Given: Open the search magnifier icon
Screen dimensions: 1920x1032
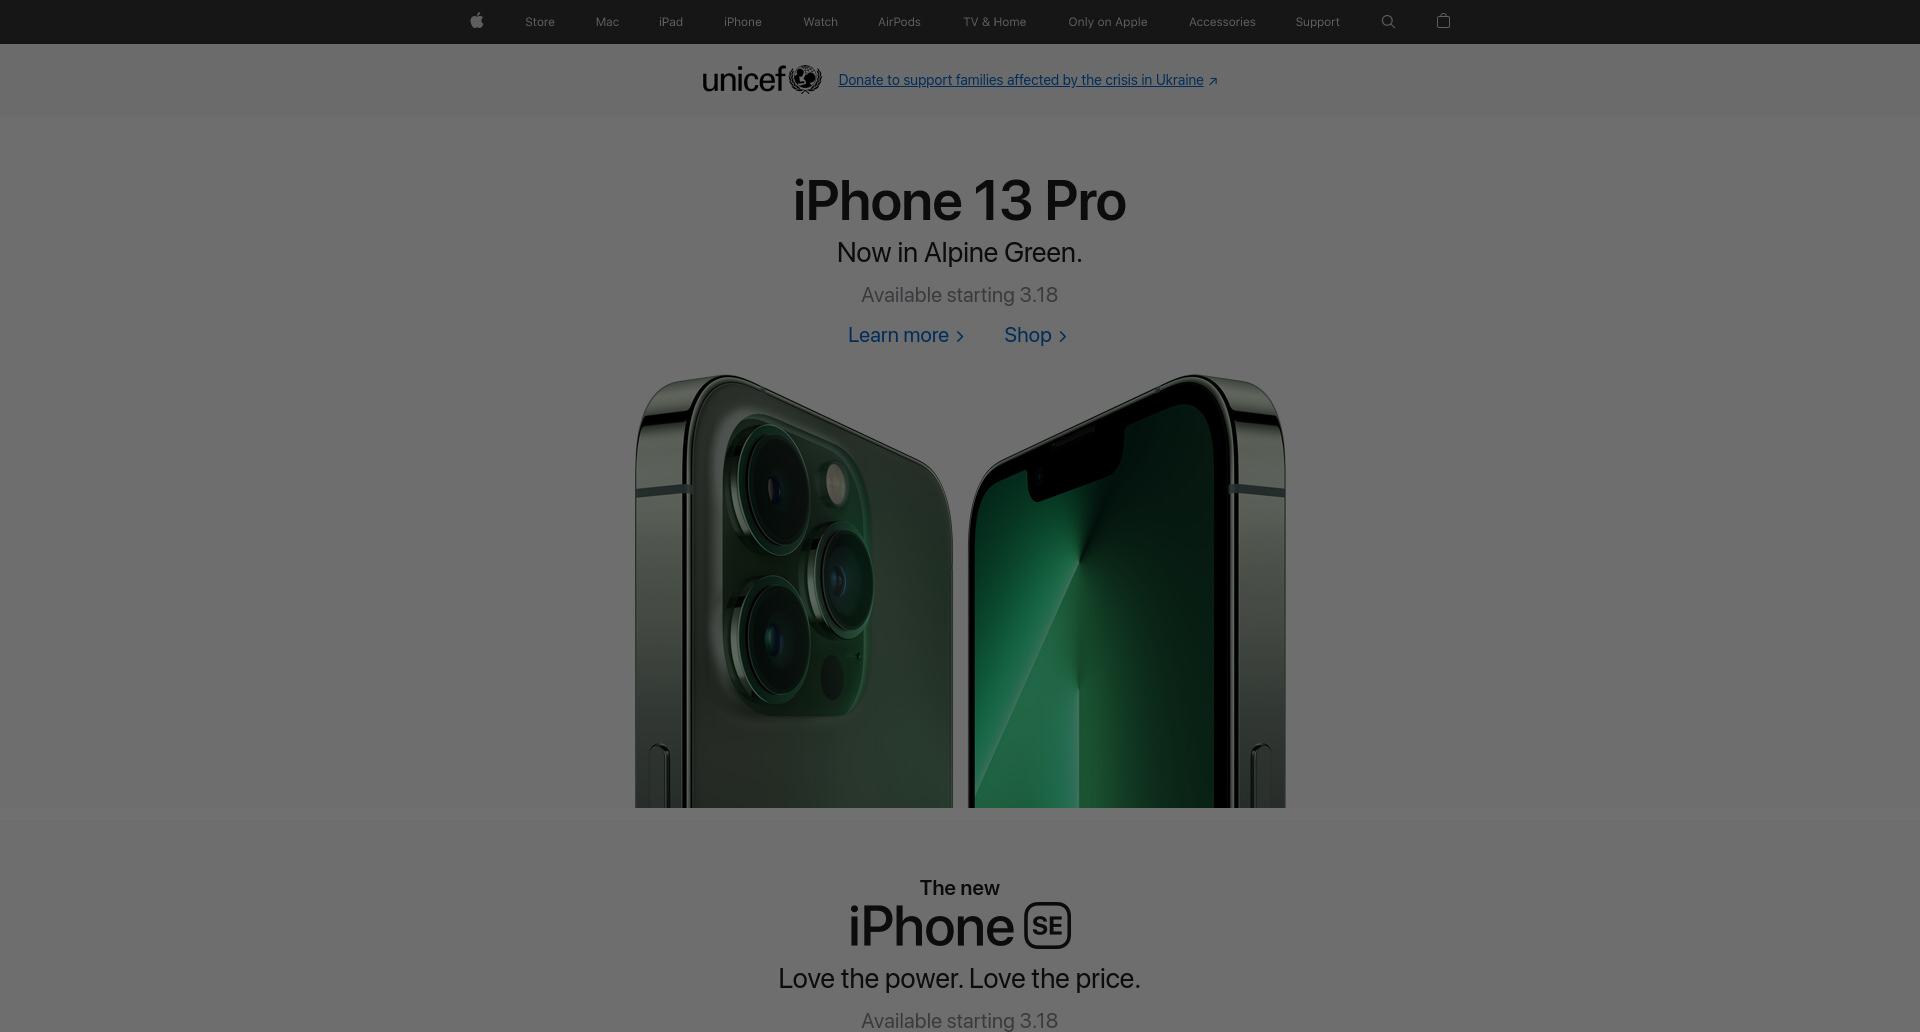Looking at the screenshot, I should click(1388, 21).
